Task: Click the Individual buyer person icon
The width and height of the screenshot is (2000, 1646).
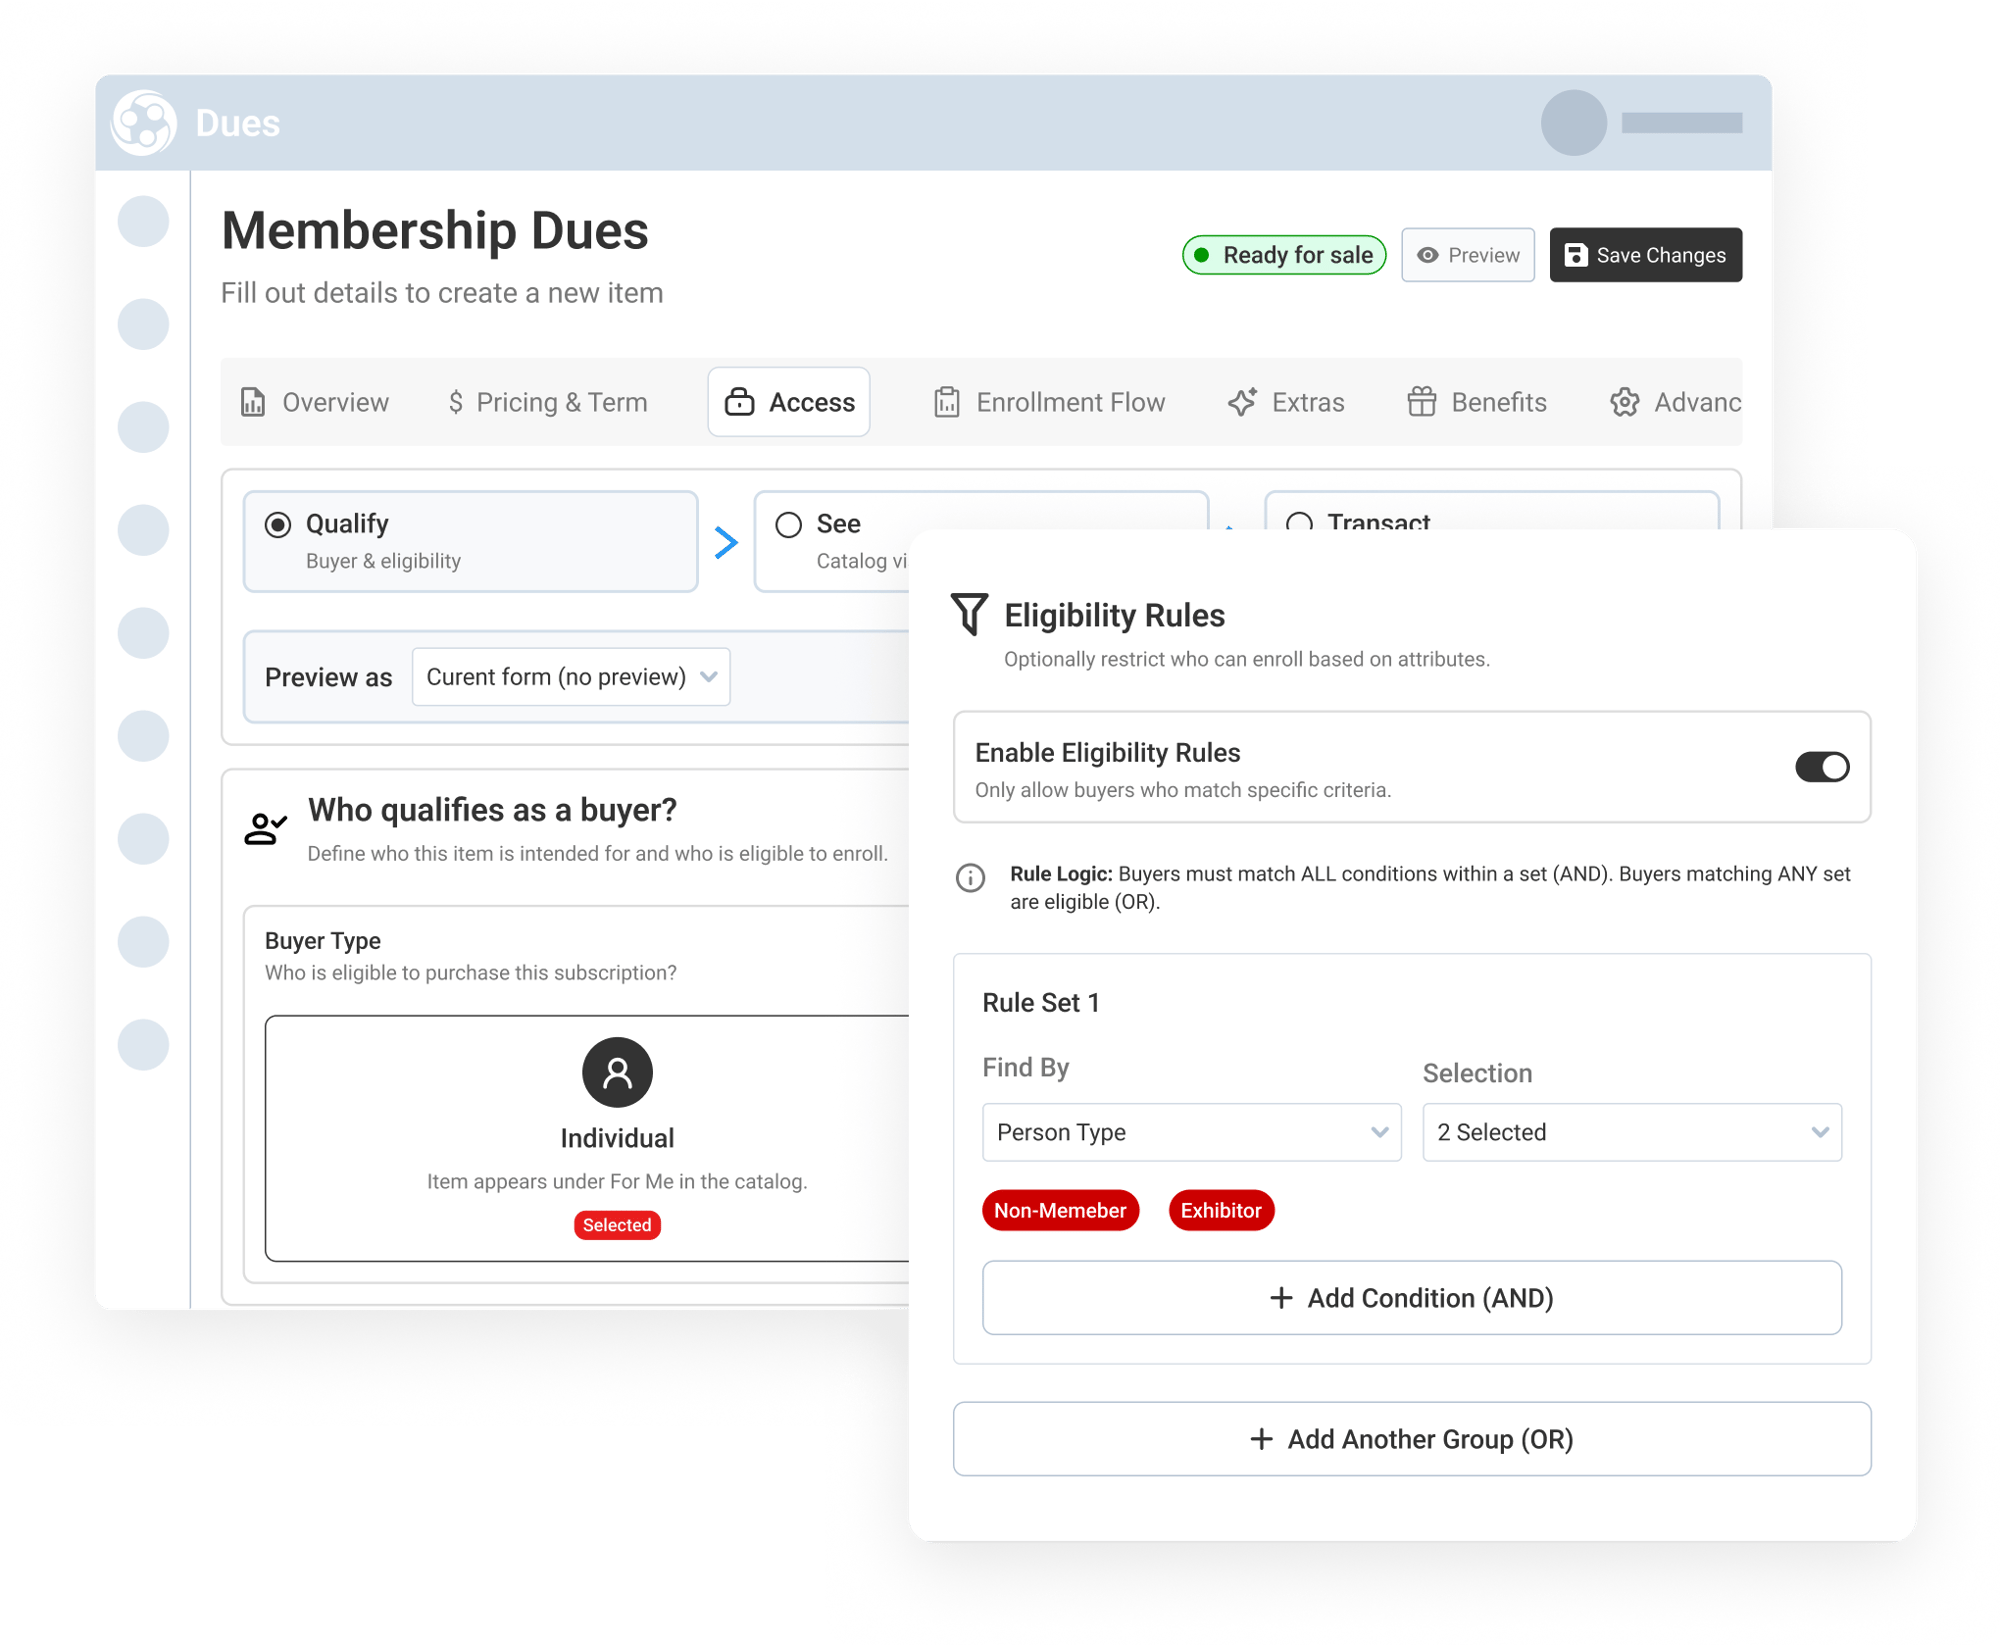Action: (617, 1072)
